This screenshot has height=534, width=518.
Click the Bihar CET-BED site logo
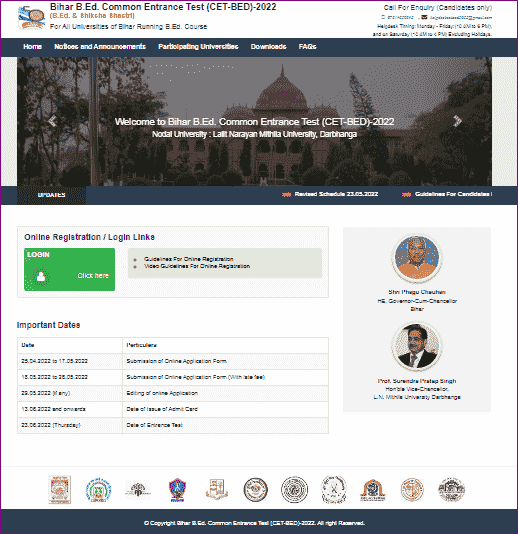(x=31, y=18)
